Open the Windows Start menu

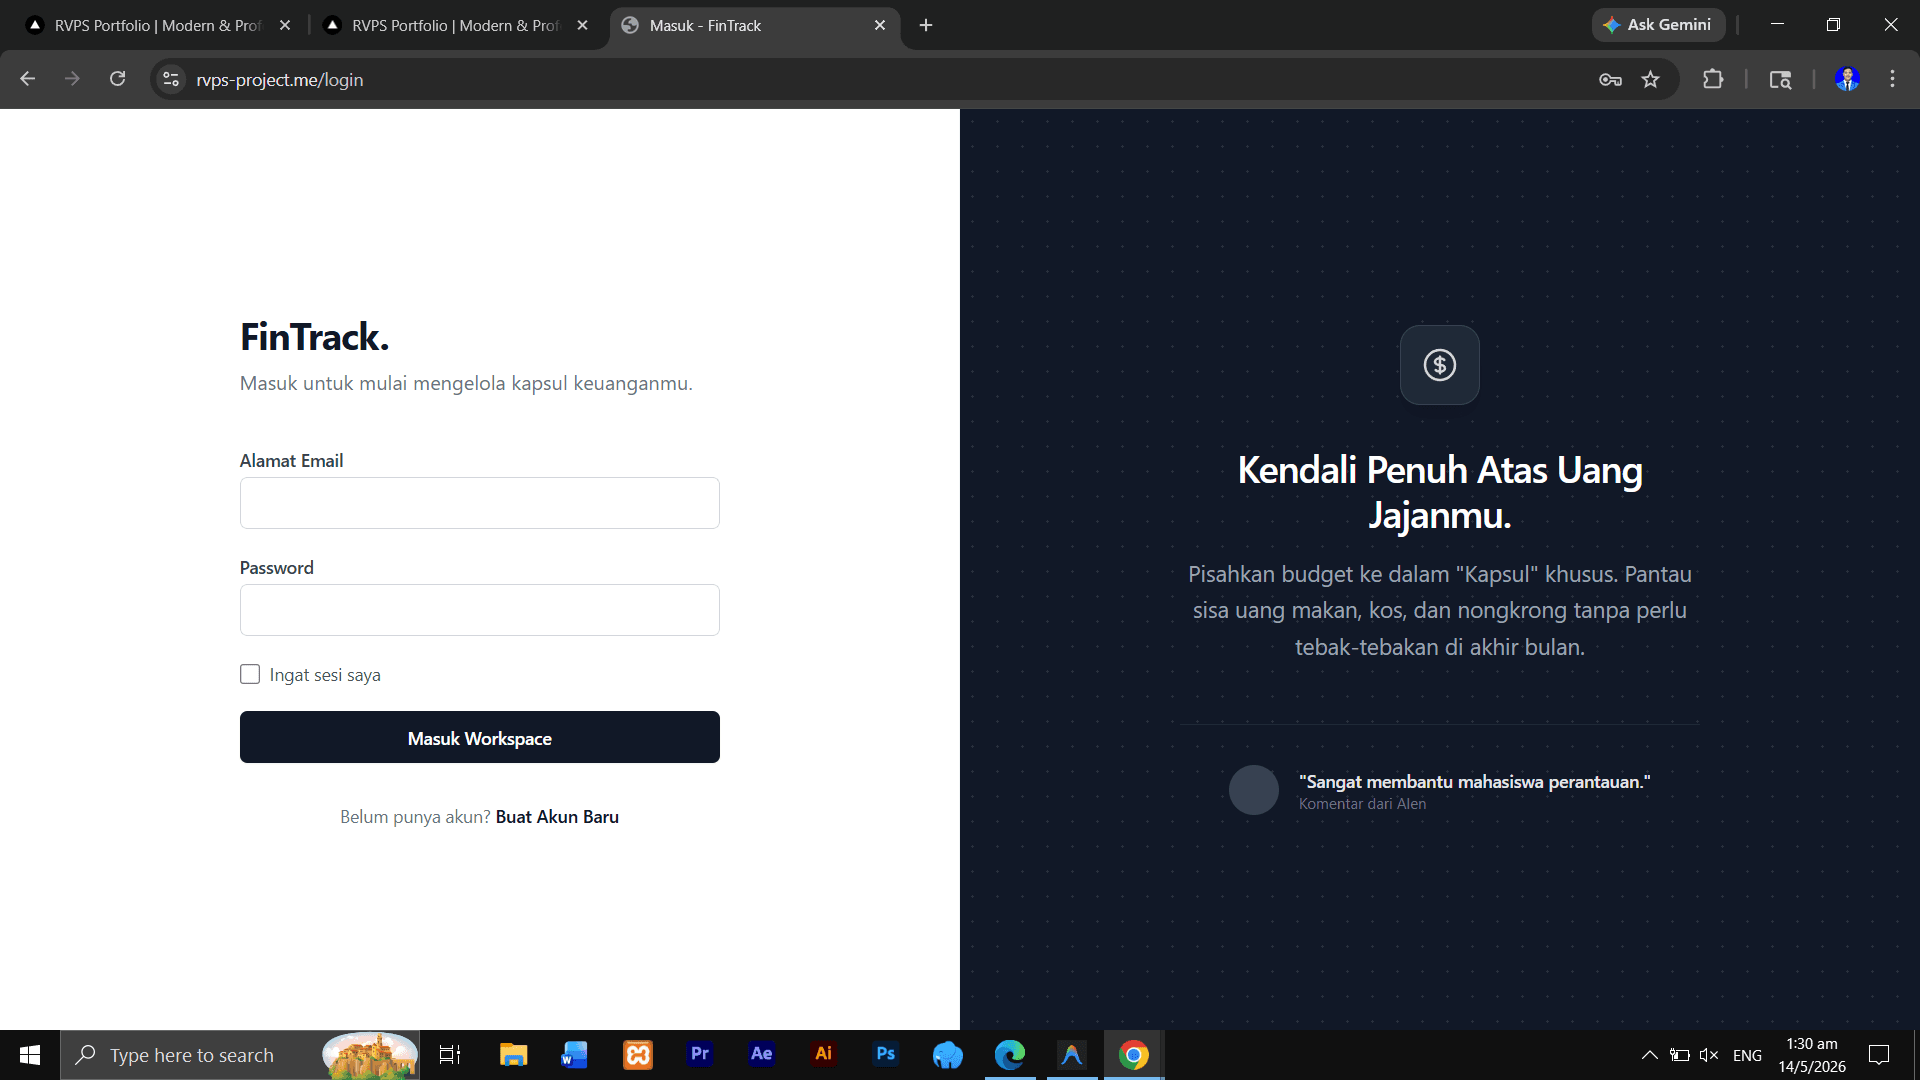click(x=30, y=1055)
